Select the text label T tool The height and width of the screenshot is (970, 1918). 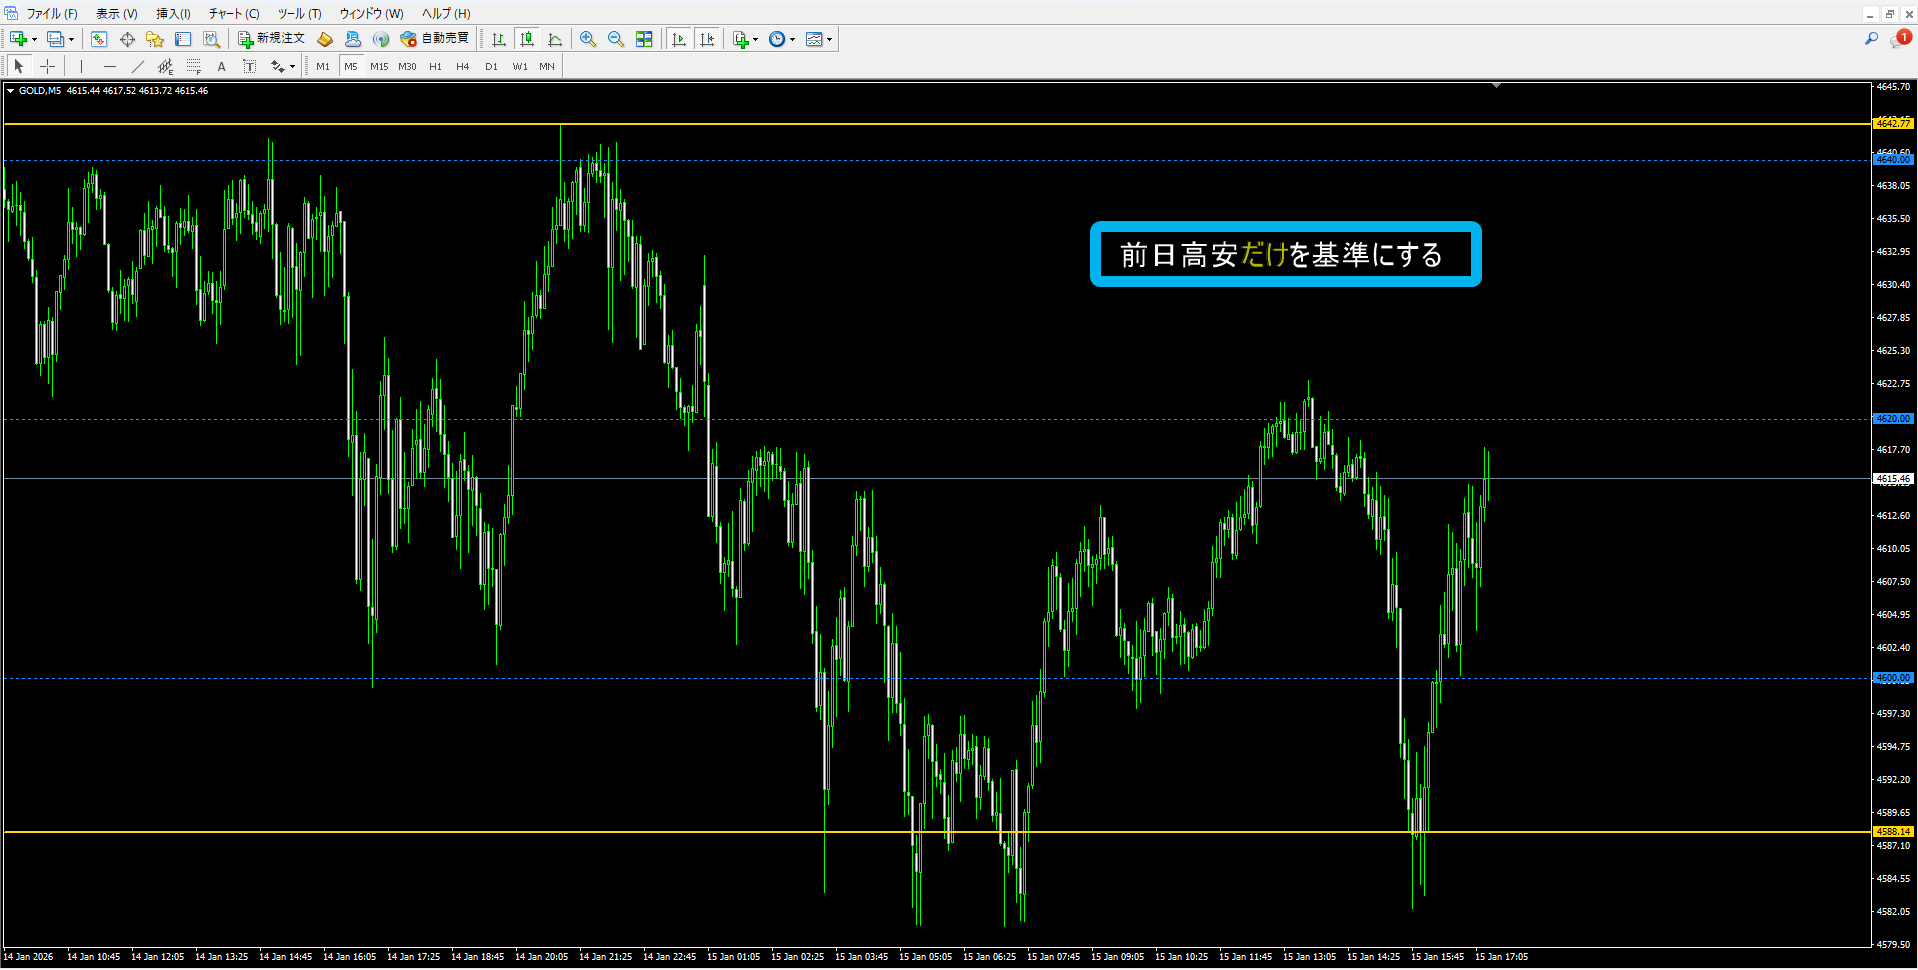[x=250, y=66]
